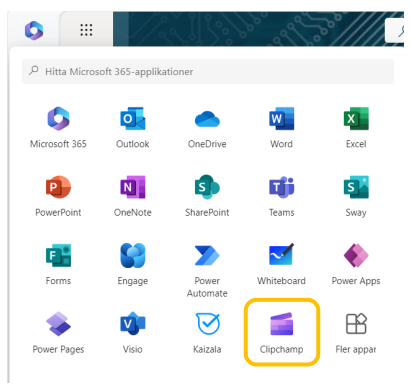Open the Microsoft 365 app tile
Screen dimensions: 411x387
pos(58,127)
